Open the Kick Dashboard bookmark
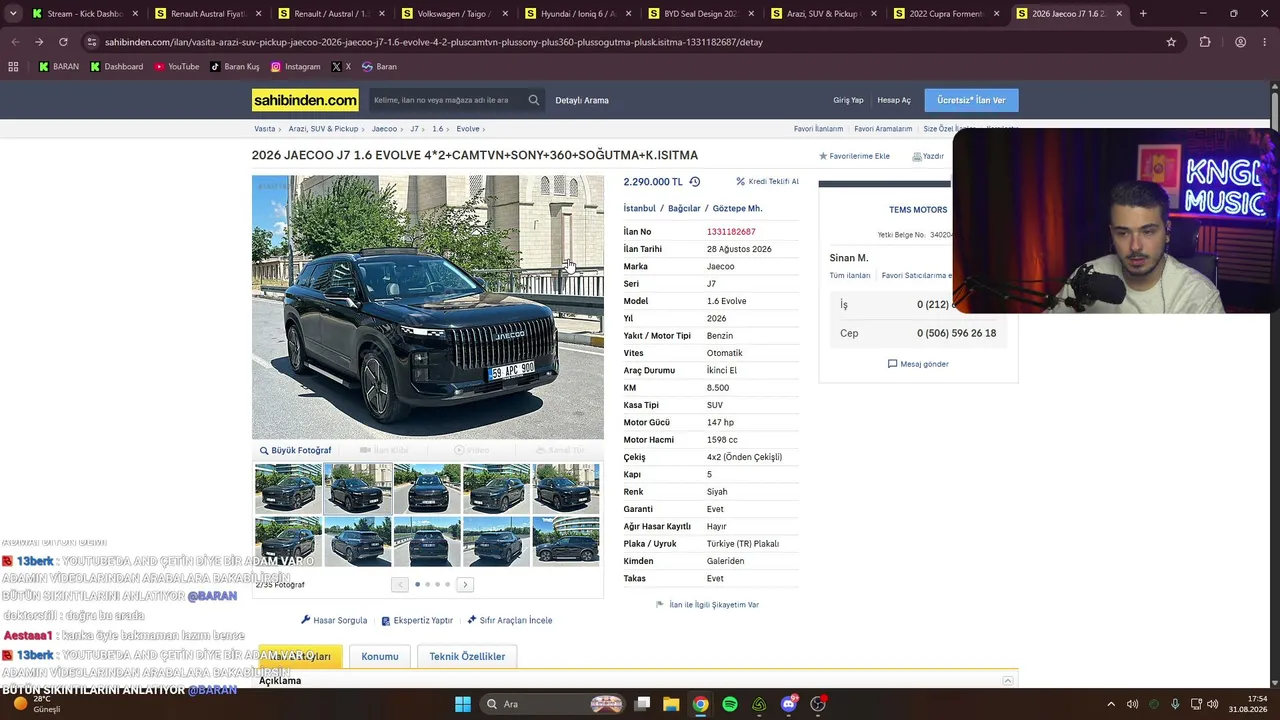1280x720 pixels. tap(117, 67)
